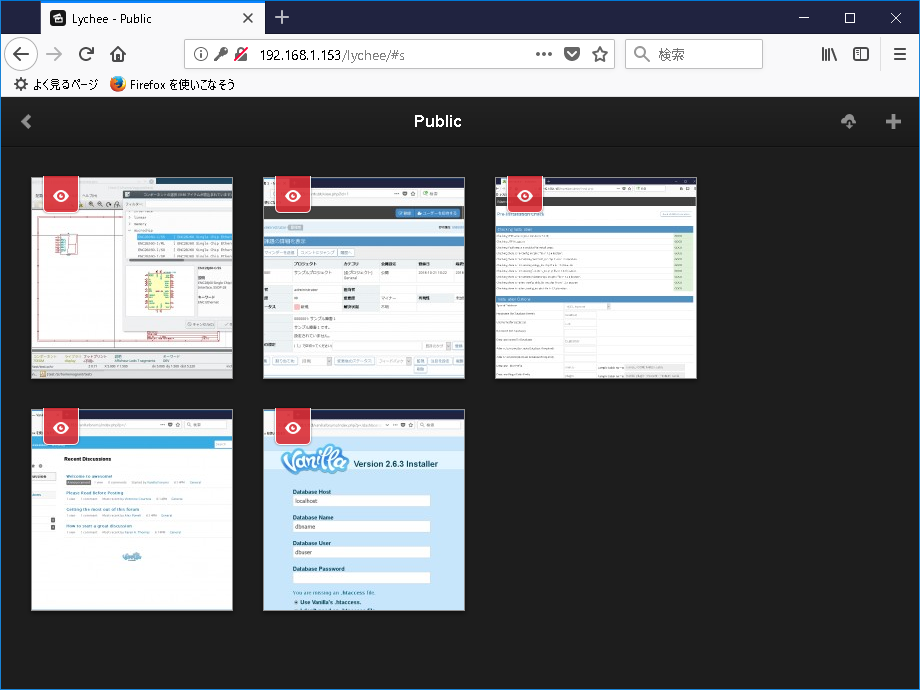
Task: Toggle public badge on the circuit schematic photo
Action: pos(60,194)
